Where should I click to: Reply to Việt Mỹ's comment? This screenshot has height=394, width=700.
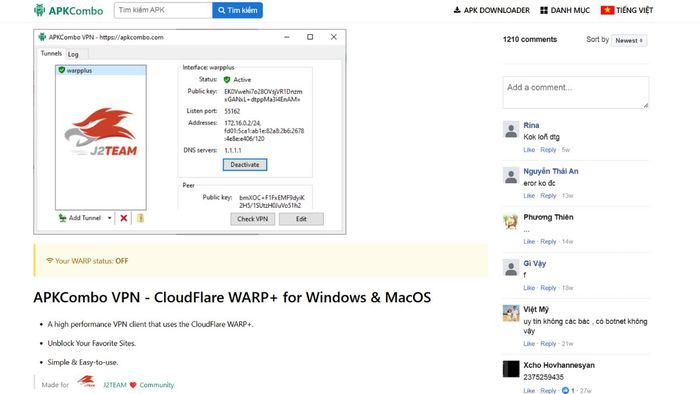[548, 344]
